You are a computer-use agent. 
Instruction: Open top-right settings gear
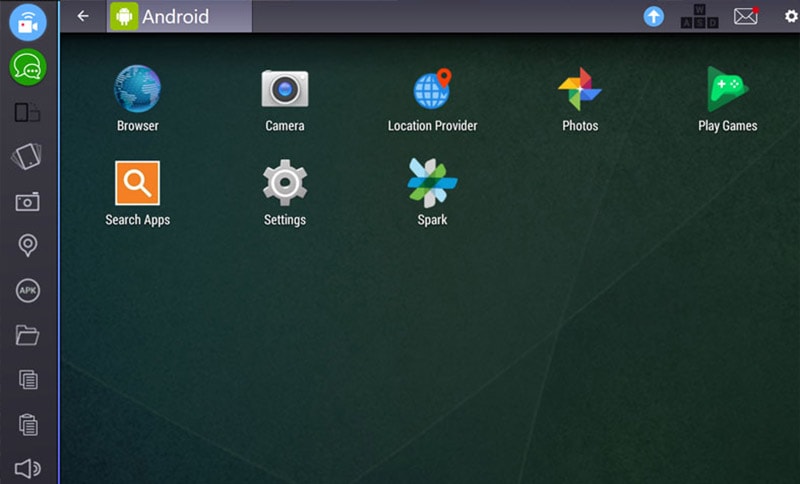coord(791,16)
